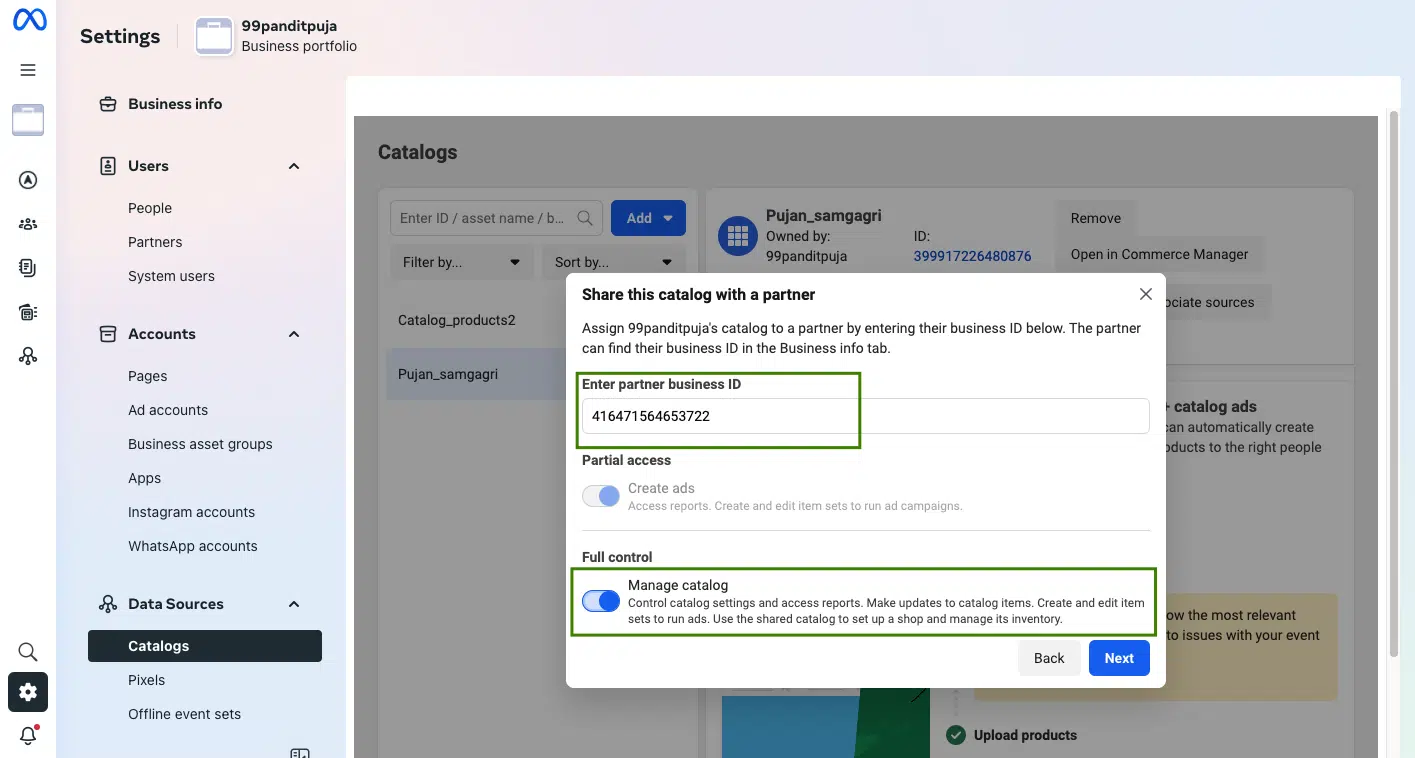
Task: Open the Sort by dropdown
Action: coord(613,262)
